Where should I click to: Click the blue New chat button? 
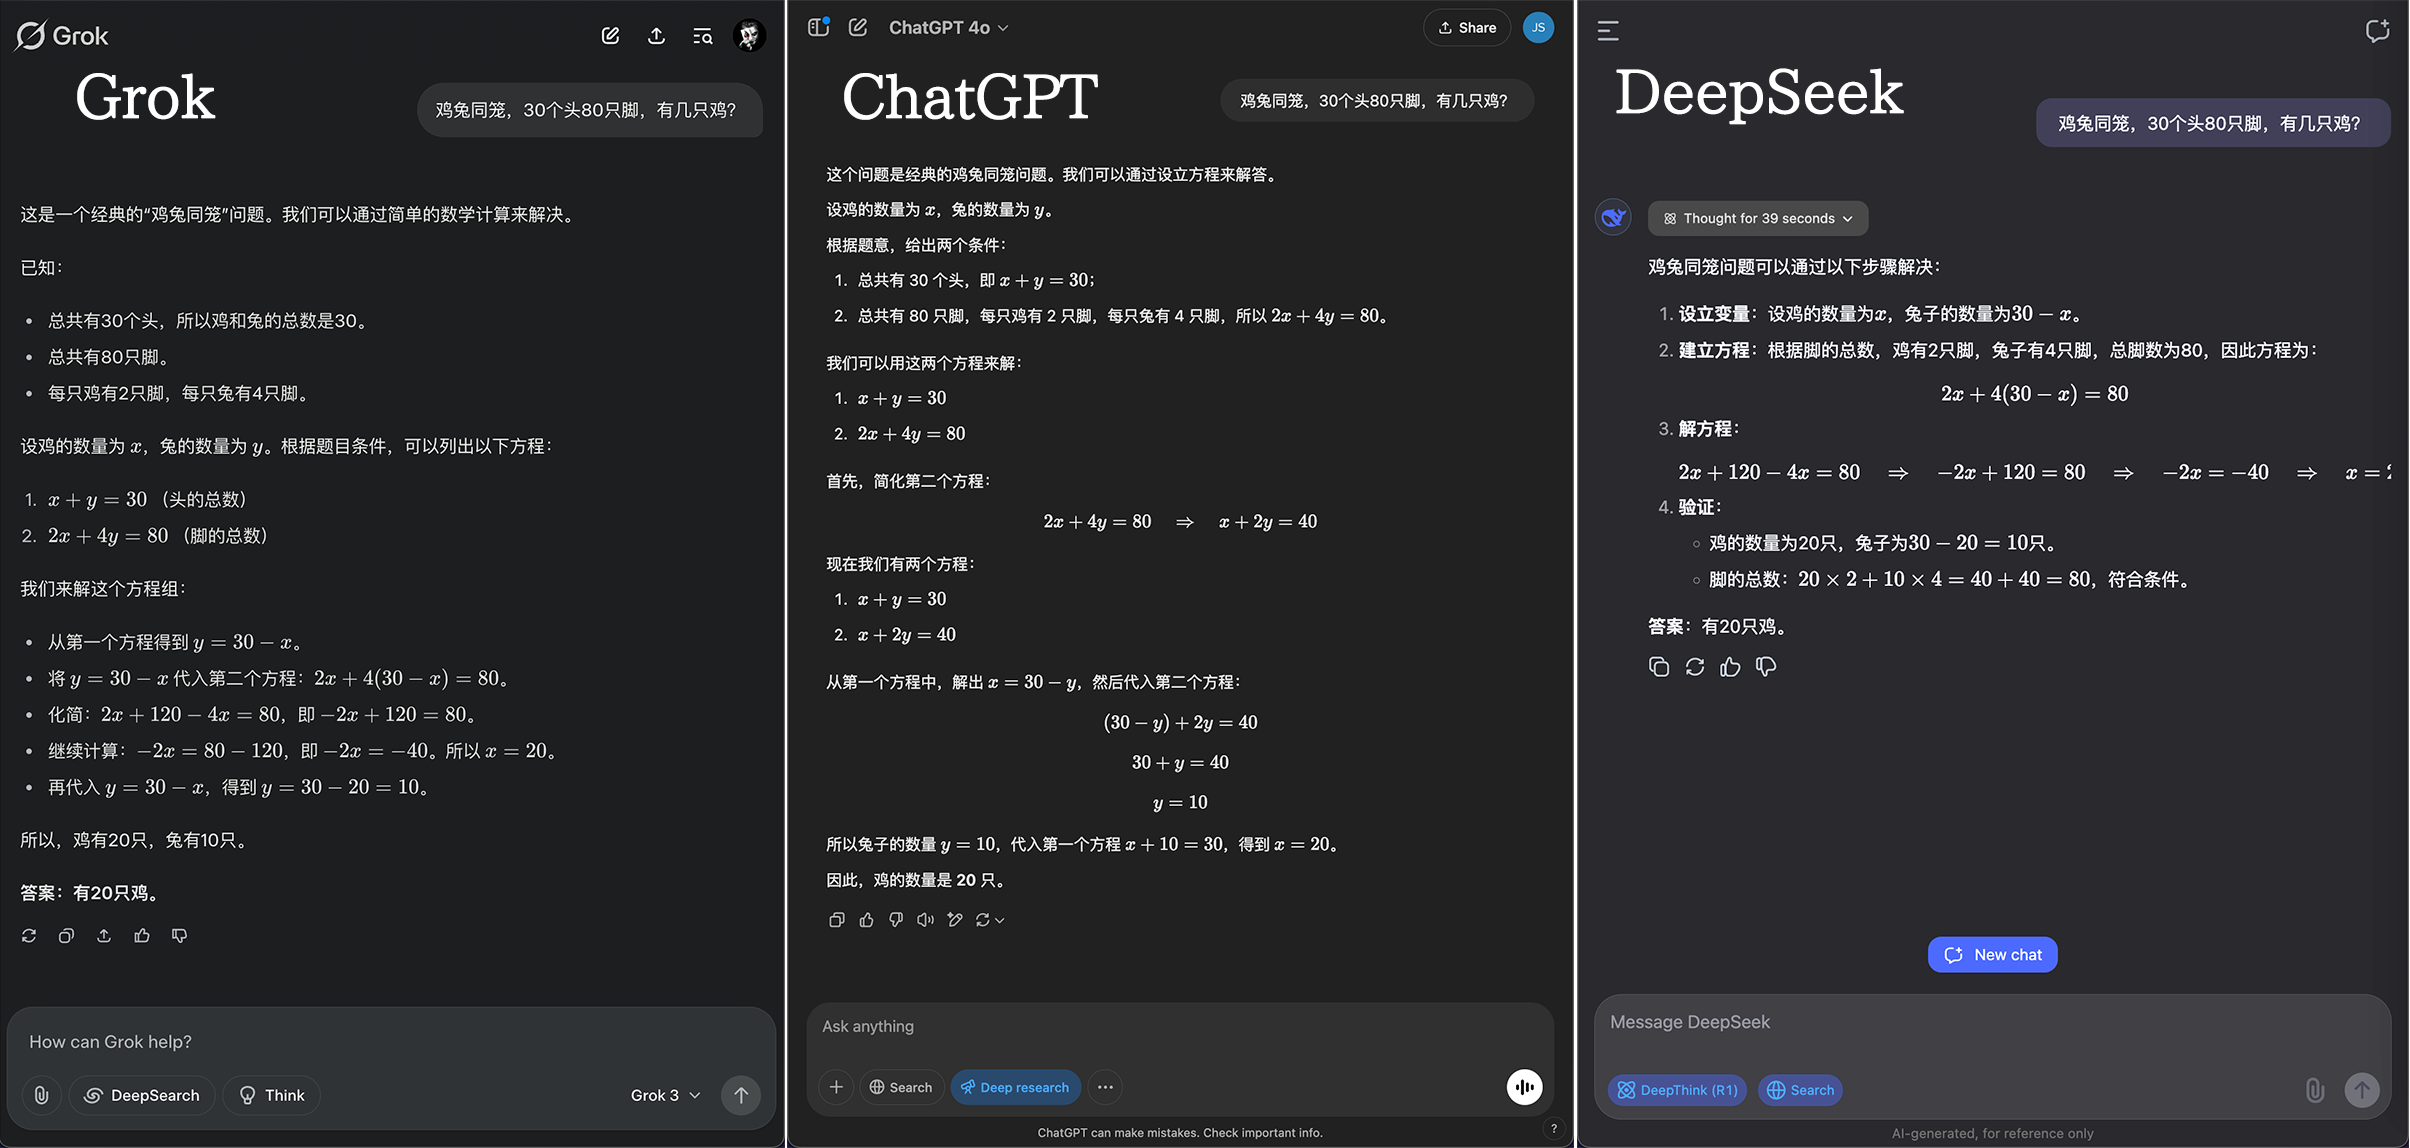click(x=1992, y=955)
